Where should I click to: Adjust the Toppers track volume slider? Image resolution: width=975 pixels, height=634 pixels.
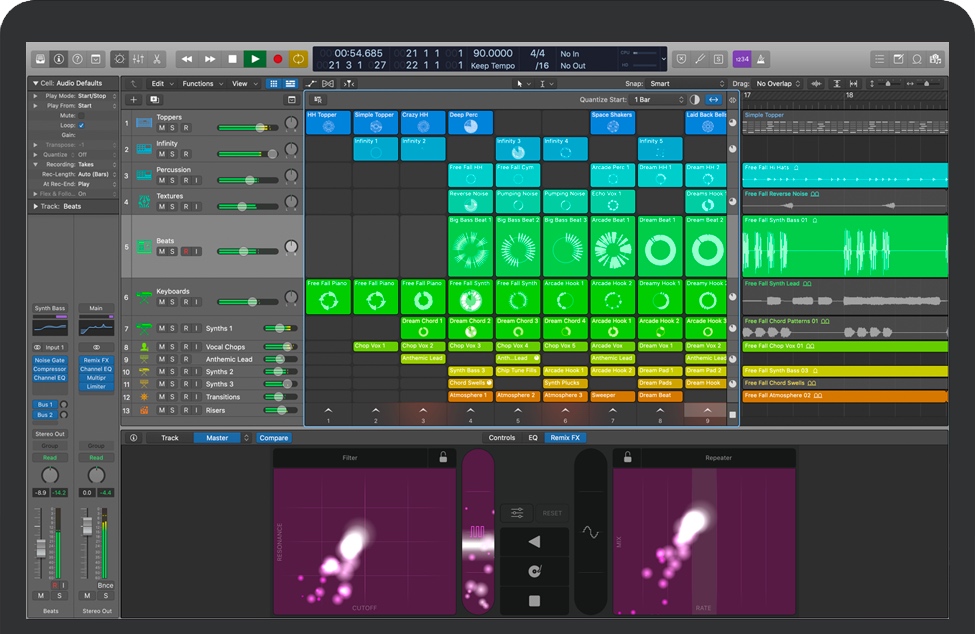(x=261, y=128)
